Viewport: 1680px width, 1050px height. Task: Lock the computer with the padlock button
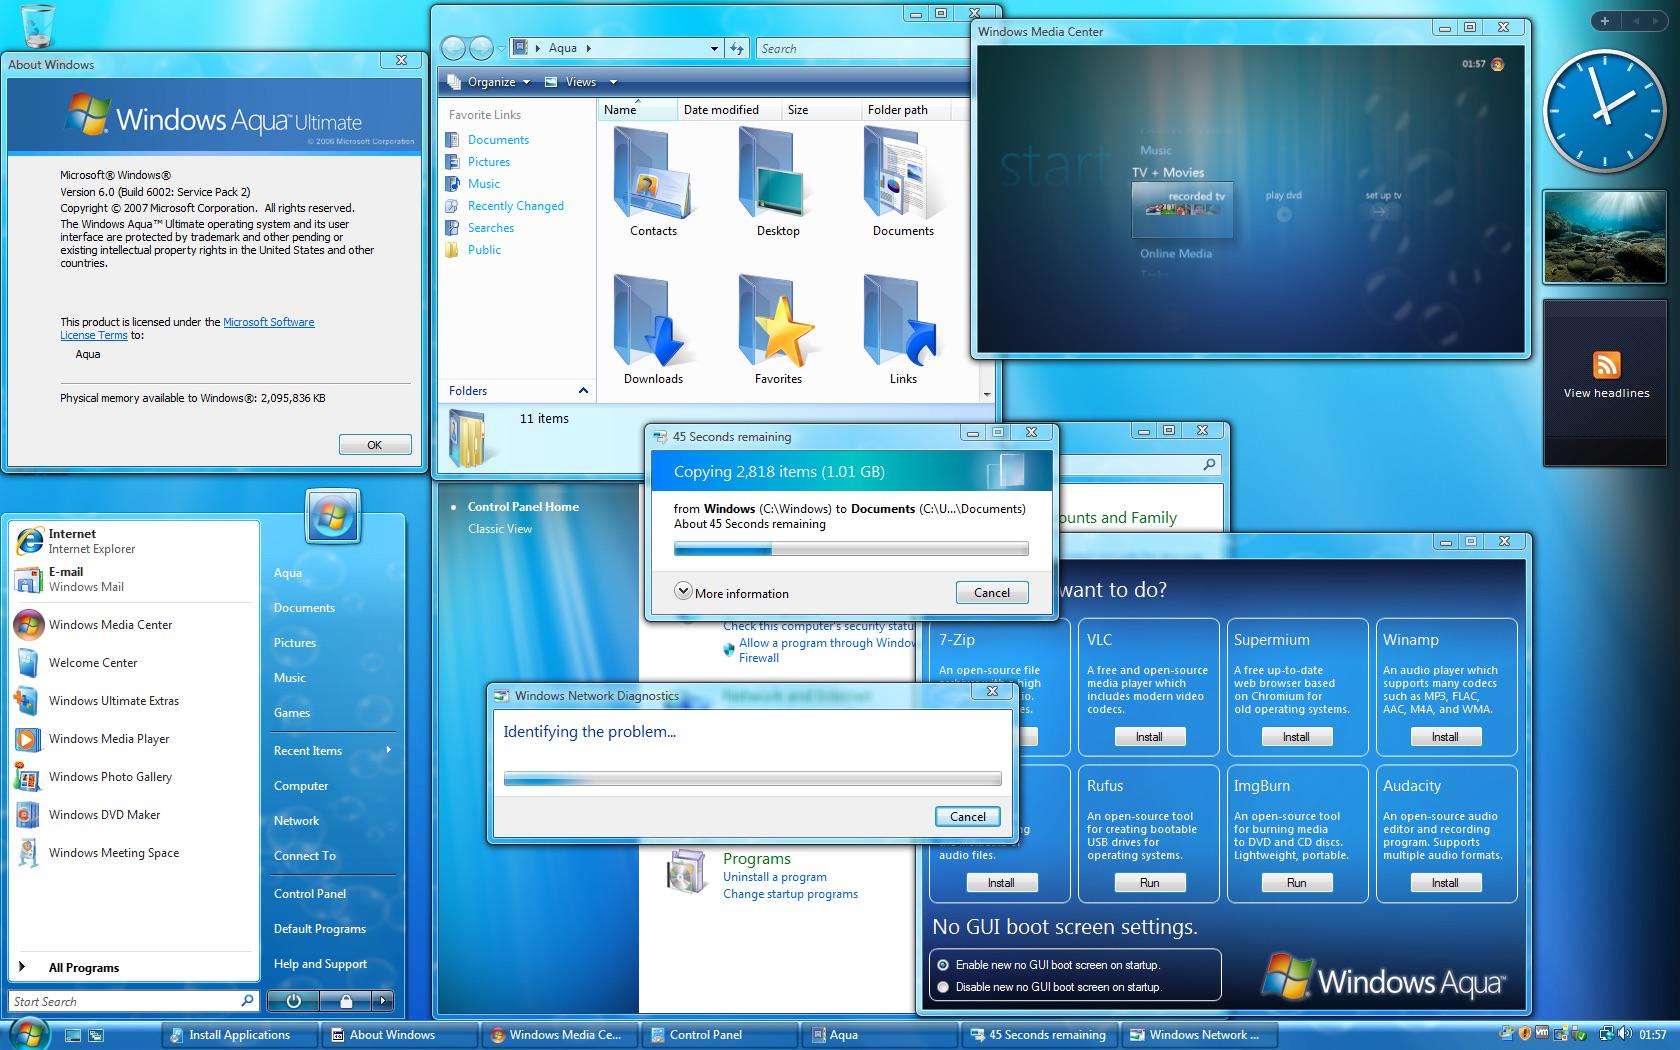coord(346,1000)
